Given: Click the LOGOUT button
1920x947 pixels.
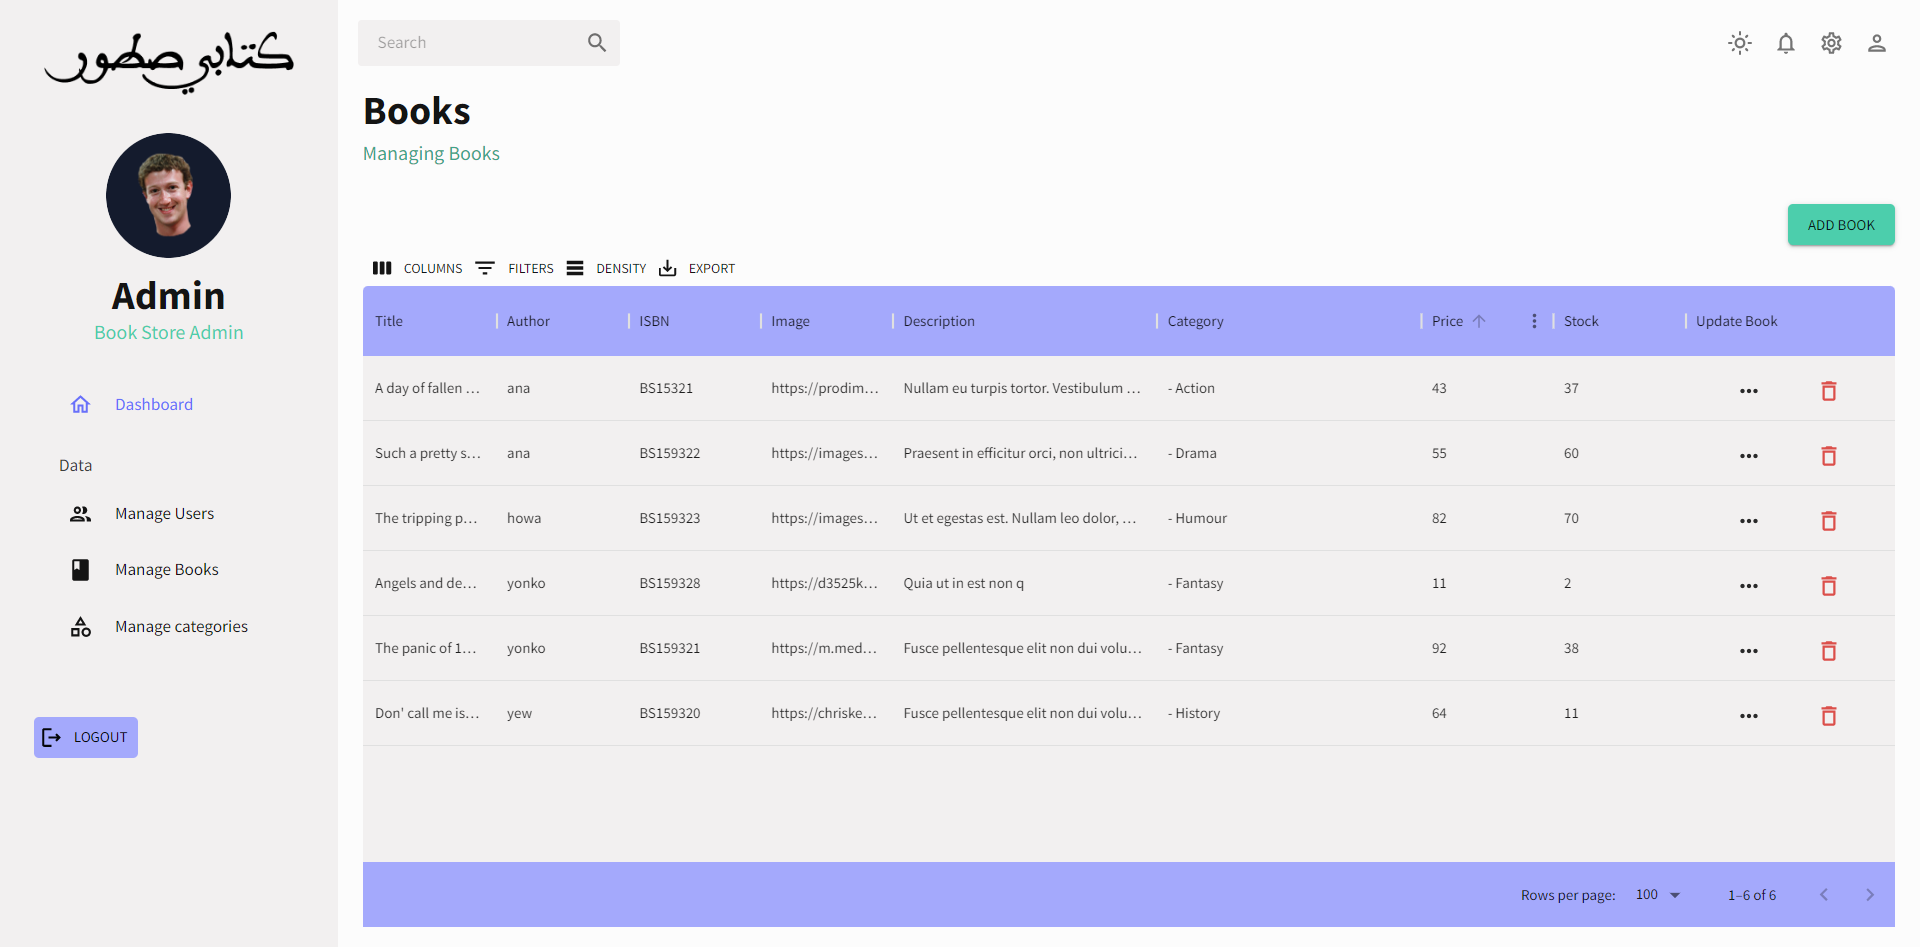Looking at the screenshot, I should [x=86, y=737].
